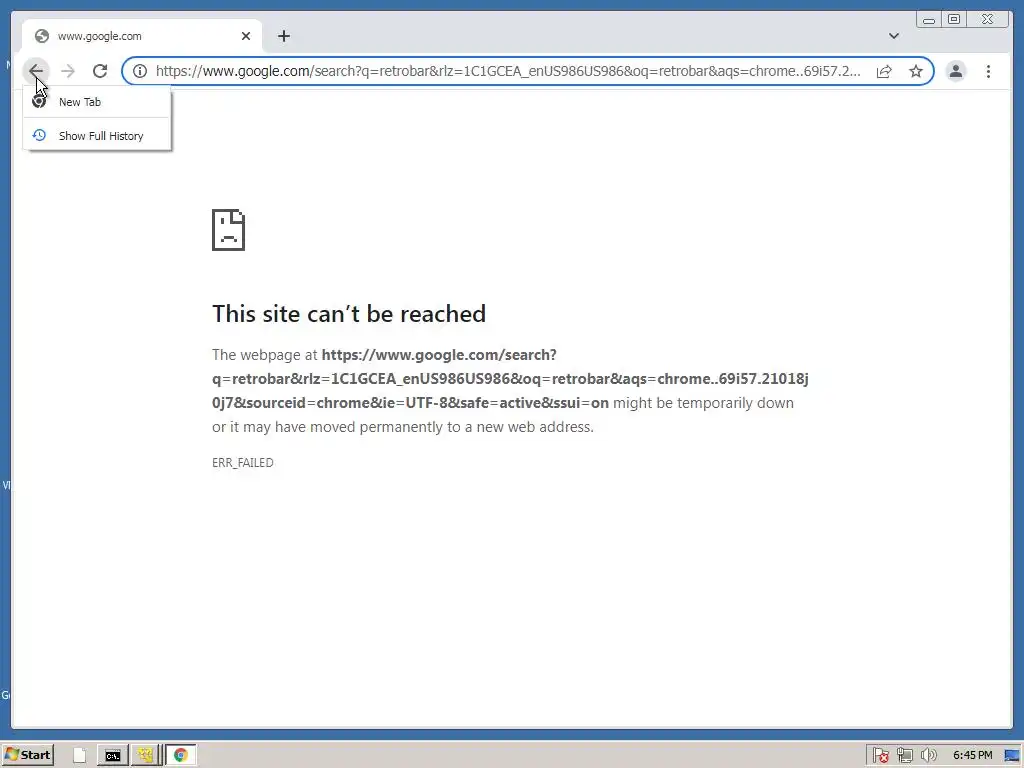The image size is (1024, 768).
Task: Click the sad page error icon
Action: pyautogui.click(x=229, y=230)
